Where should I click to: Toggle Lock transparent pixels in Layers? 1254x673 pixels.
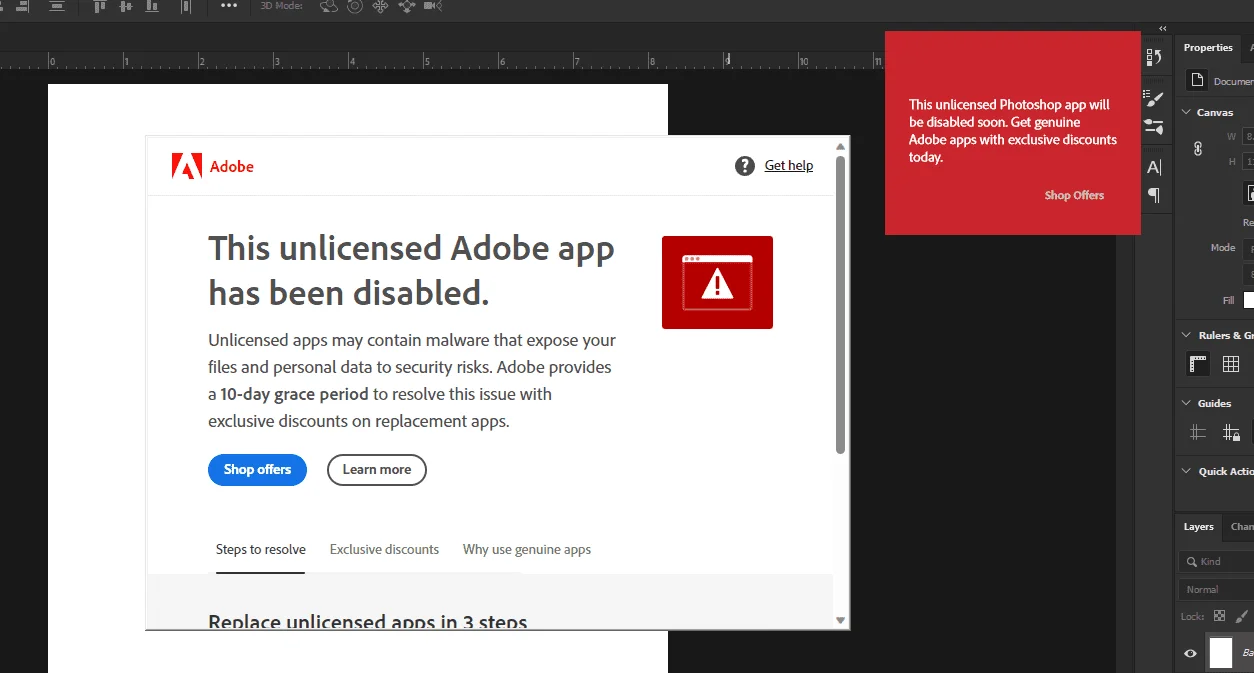[x=1219, y=616]
